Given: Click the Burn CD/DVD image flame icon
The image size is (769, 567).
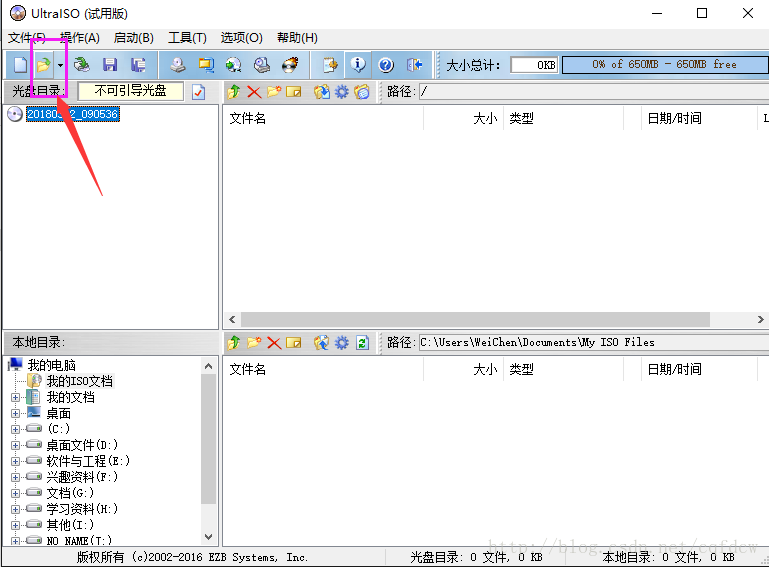Looking at the screenshot, I should point(290,65).
